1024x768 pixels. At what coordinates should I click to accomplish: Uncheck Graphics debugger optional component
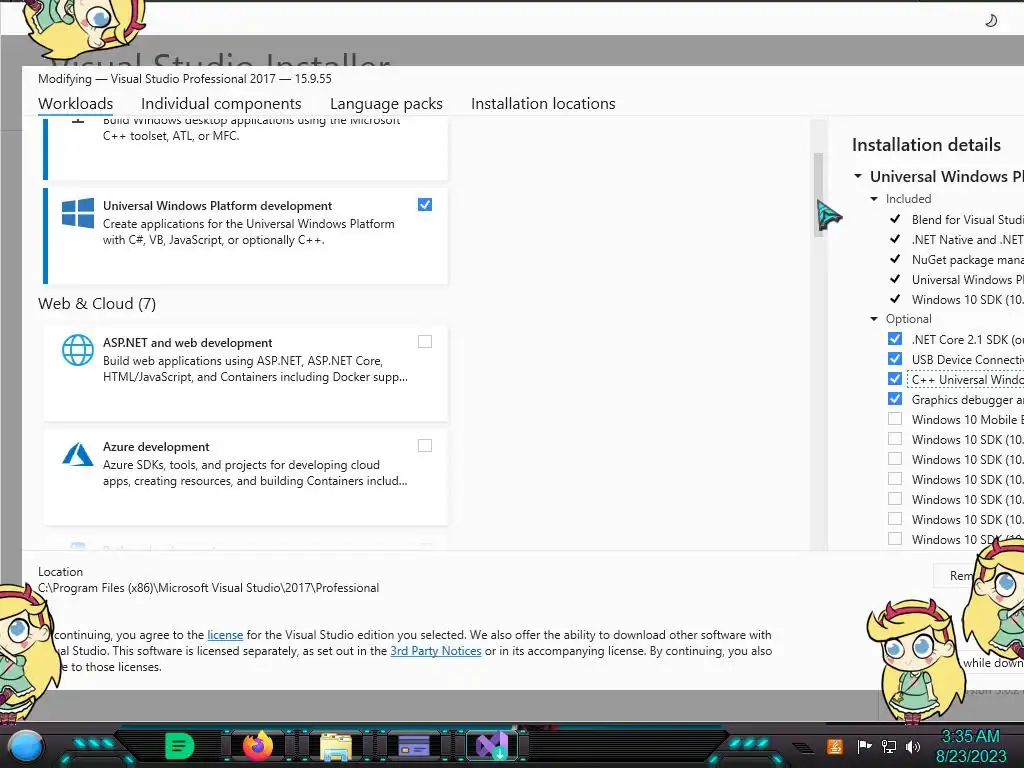[x=895, y=399]
